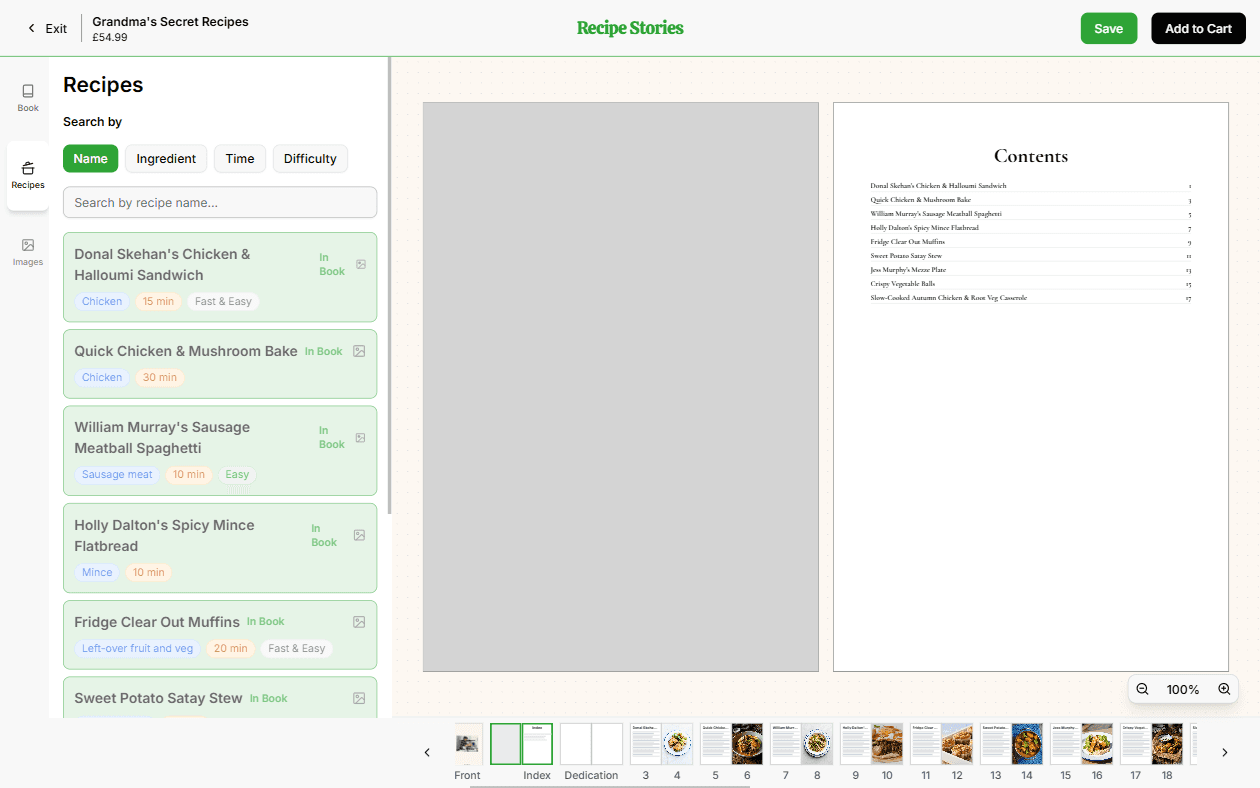Click the recipe name search field
1260x788 pixels.
point(219,202)
